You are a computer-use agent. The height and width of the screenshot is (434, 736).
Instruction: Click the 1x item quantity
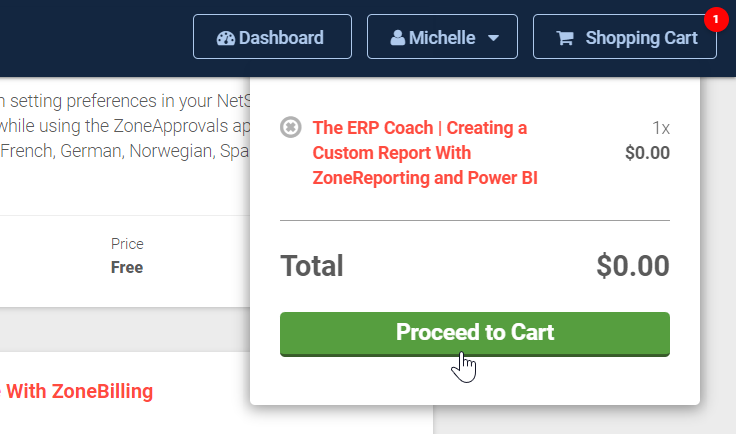click(x=660, y=128)
